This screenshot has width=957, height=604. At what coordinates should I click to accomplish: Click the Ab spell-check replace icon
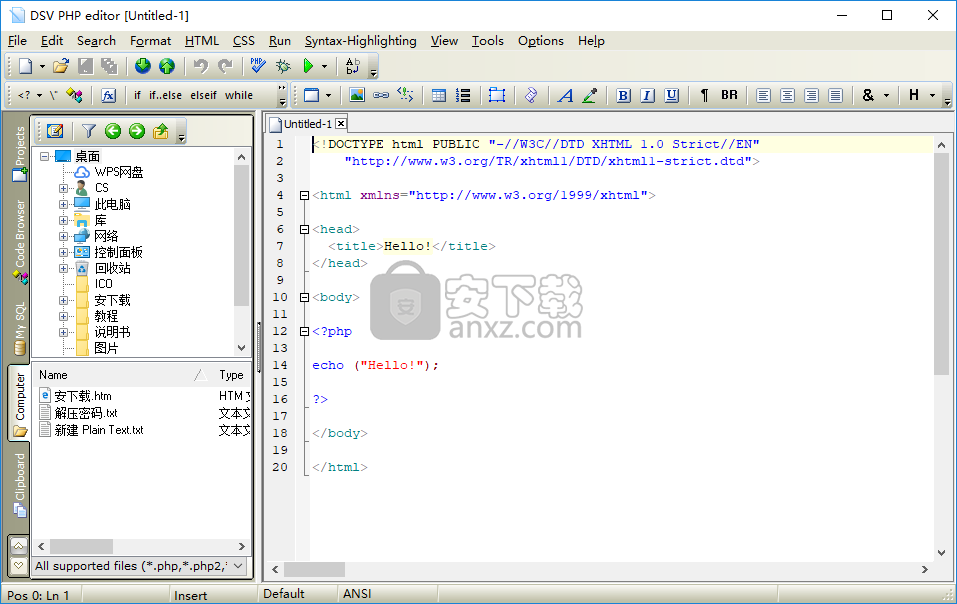point(353,66)
